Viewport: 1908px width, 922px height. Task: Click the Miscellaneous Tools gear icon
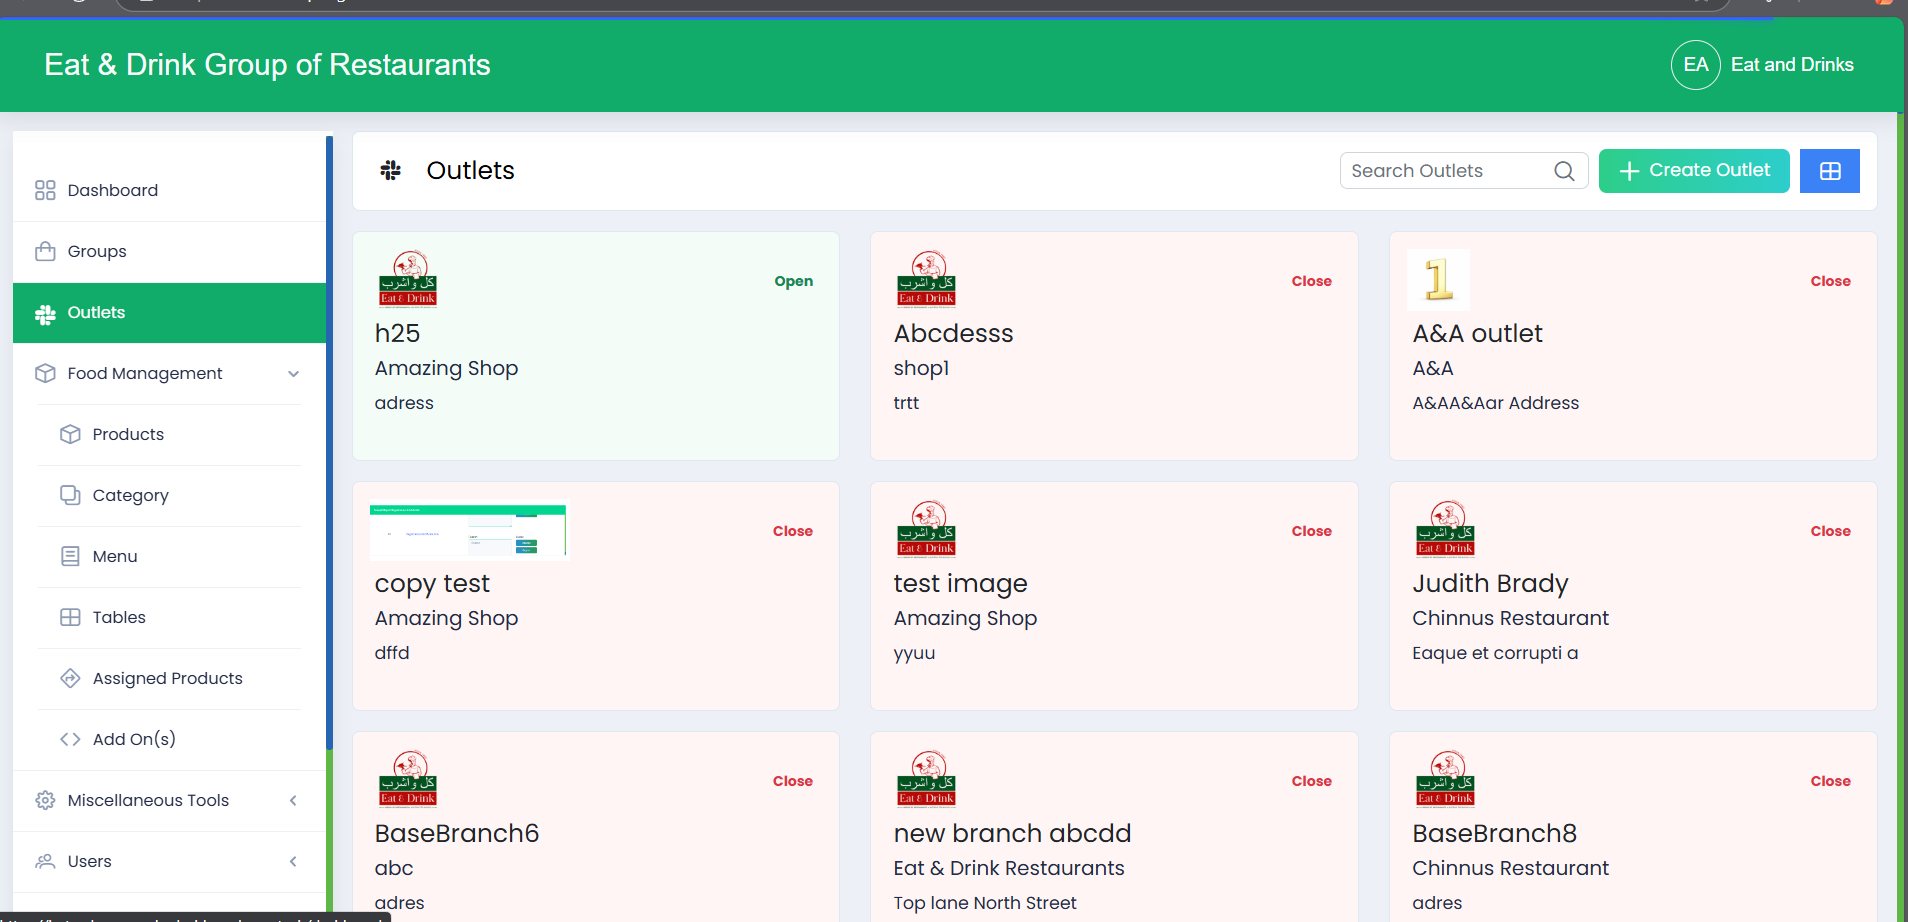coord(45,800)
